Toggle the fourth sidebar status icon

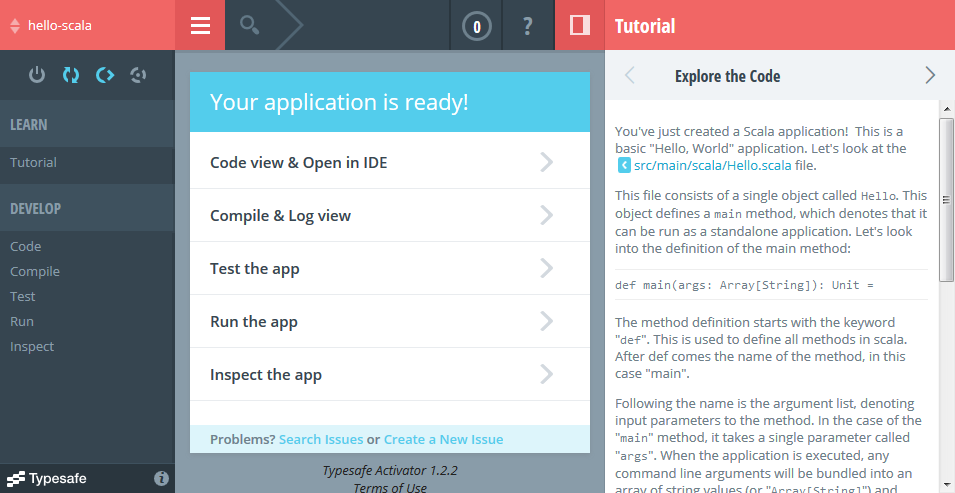[x=138, y=75]
